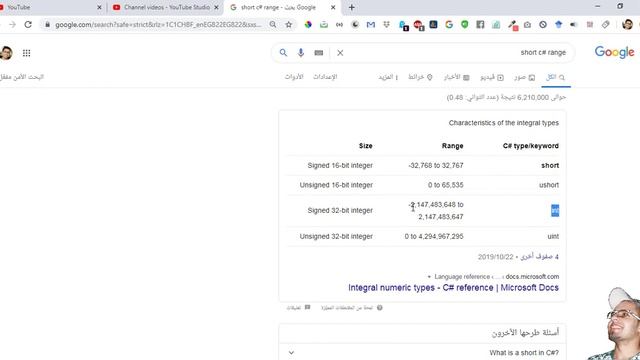Click the 'ushort' type cell

(x=549, y=185)
